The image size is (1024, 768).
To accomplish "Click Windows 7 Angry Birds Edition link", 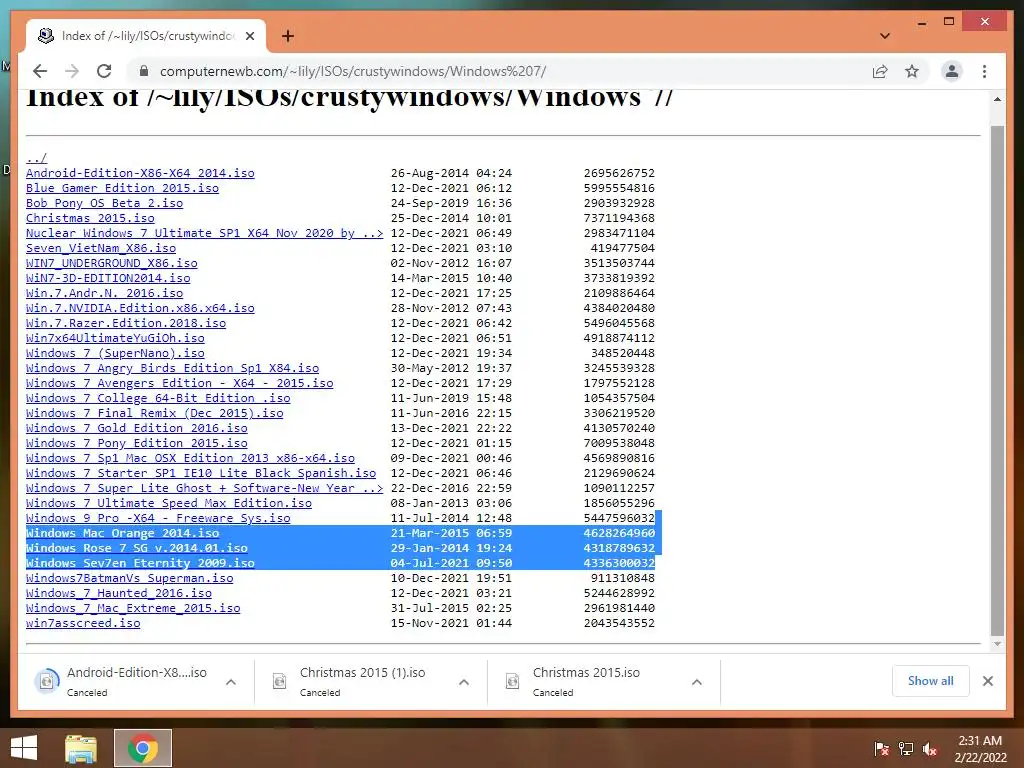I will coord(172,368).
